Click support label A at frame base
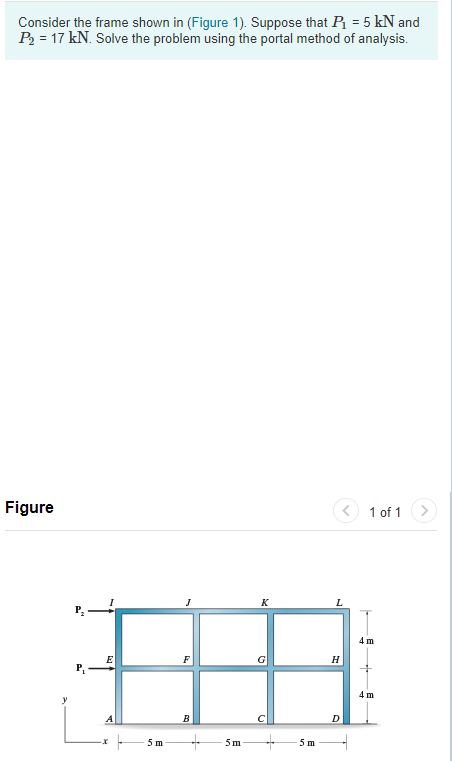The image size is (452, 761). click(x=109, y=719)
